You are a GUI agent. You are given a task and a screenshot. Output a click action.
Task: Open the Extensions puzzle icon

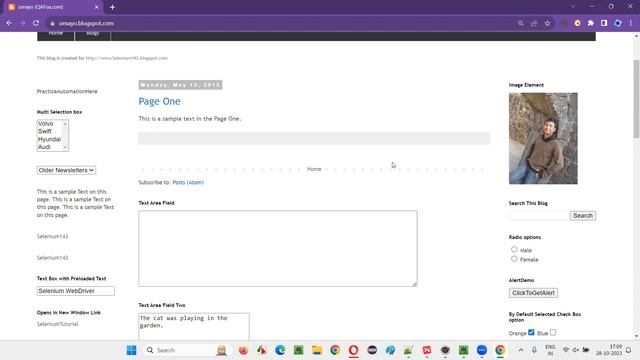pos(591,23)
